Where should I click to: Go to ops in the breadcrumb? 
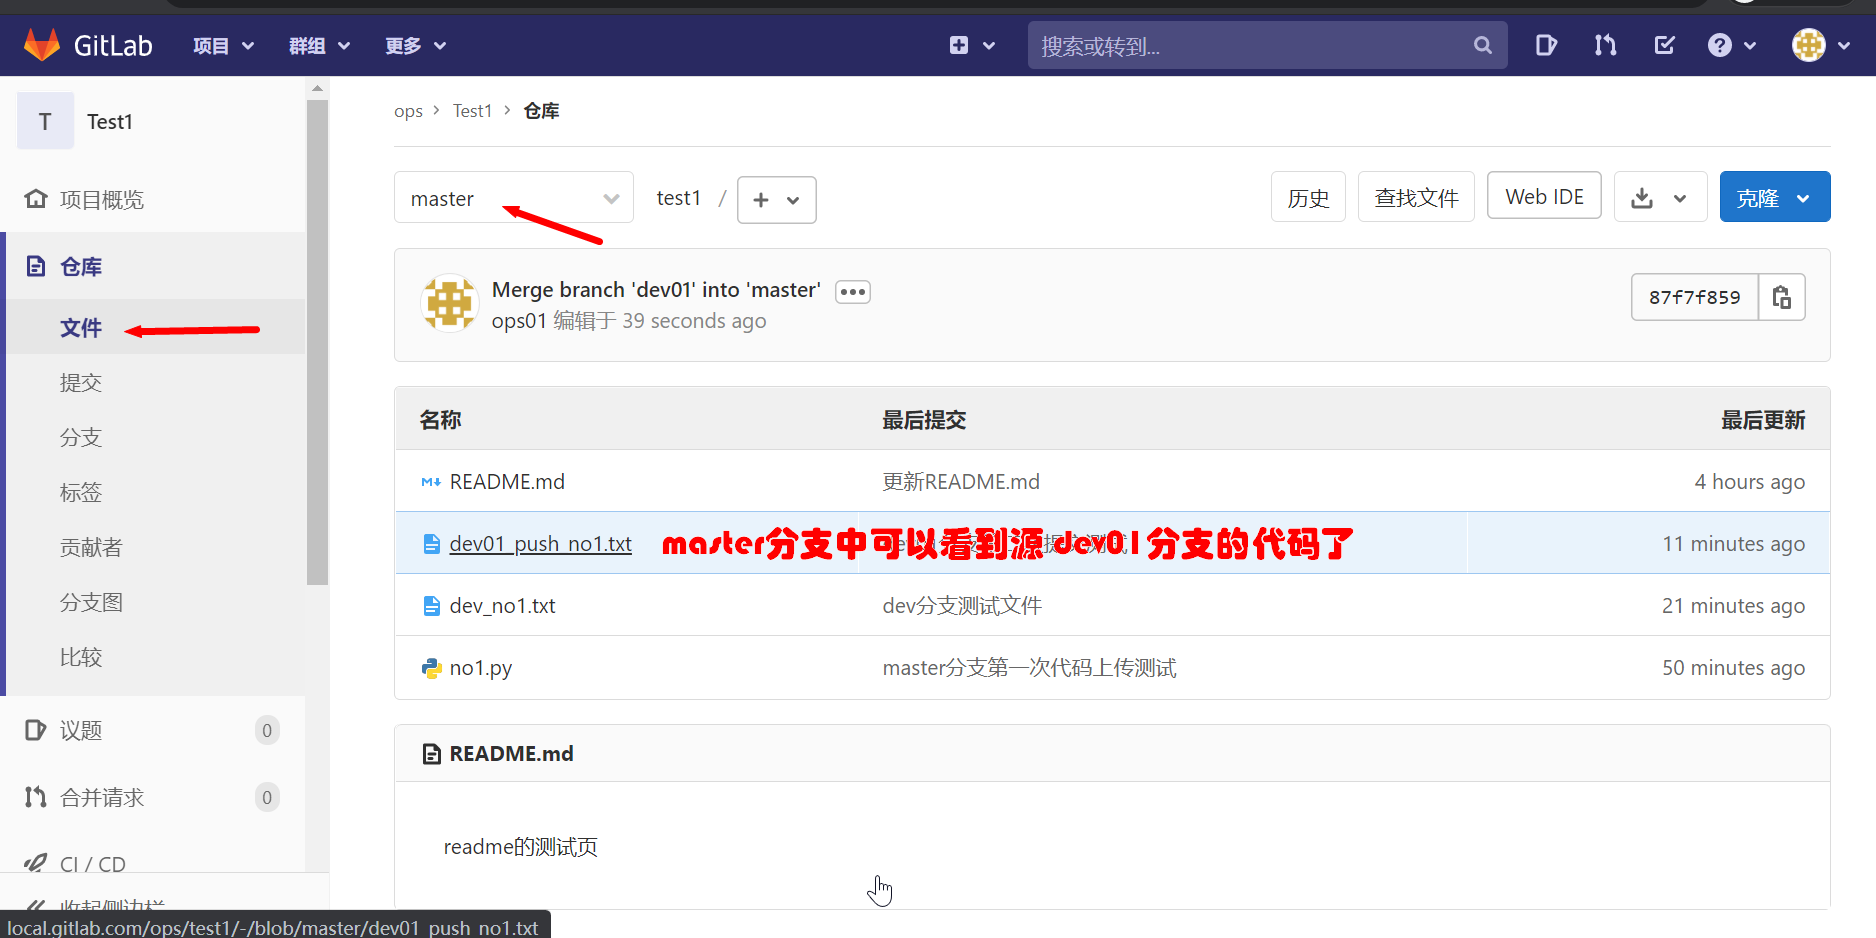pos(408,111)
